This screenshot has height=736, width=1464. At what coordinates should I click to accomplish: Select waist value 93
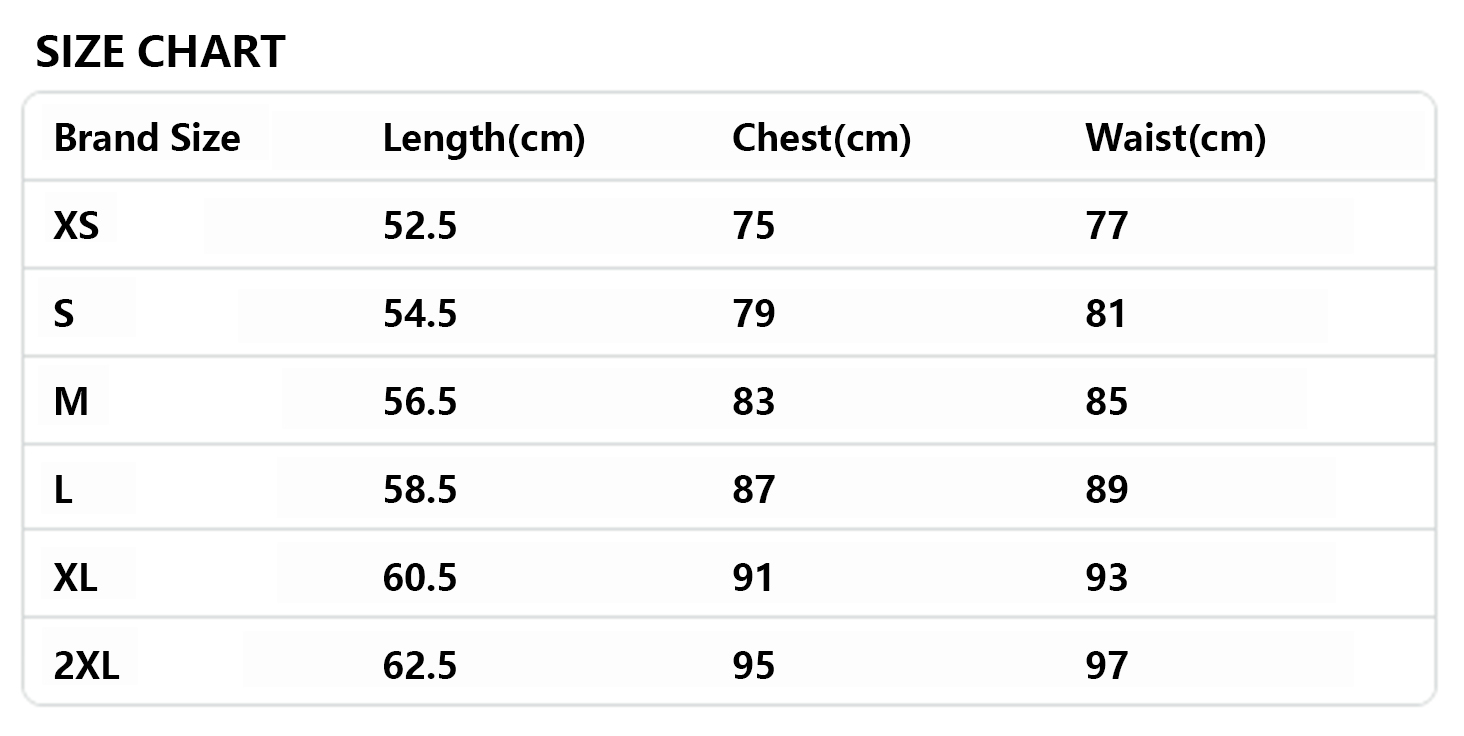pyautogui.click(x=1106, y=578)
